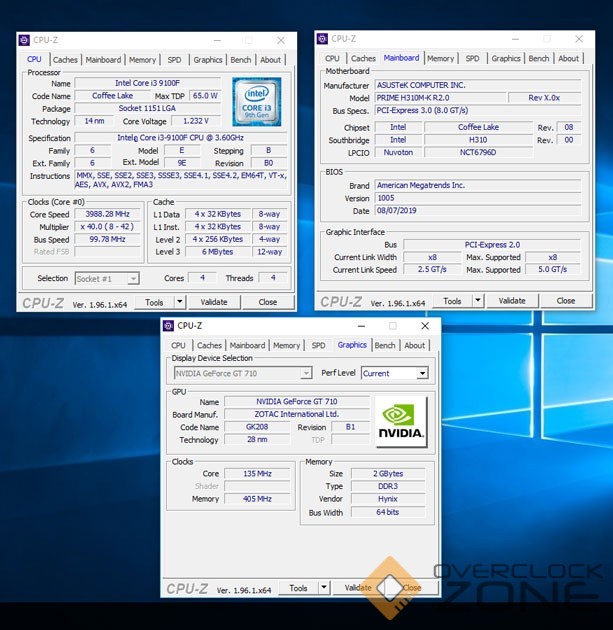Click the Close button in Mainboard window
The image size is (613, 630).
(x=565, y=301)
